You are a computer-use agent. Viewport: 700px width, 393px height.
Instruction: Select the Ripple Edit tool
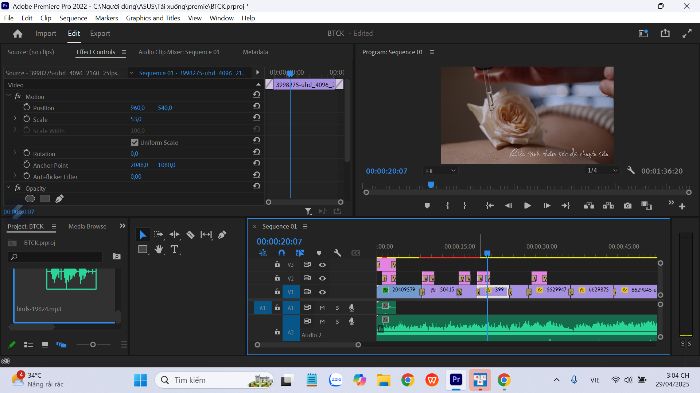click(x=174, y=234)
